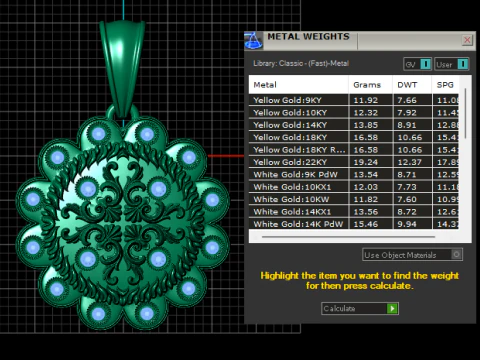Toggle the User library switch
480x360 pixels.
pyautogui.click(x=452, y=64)
